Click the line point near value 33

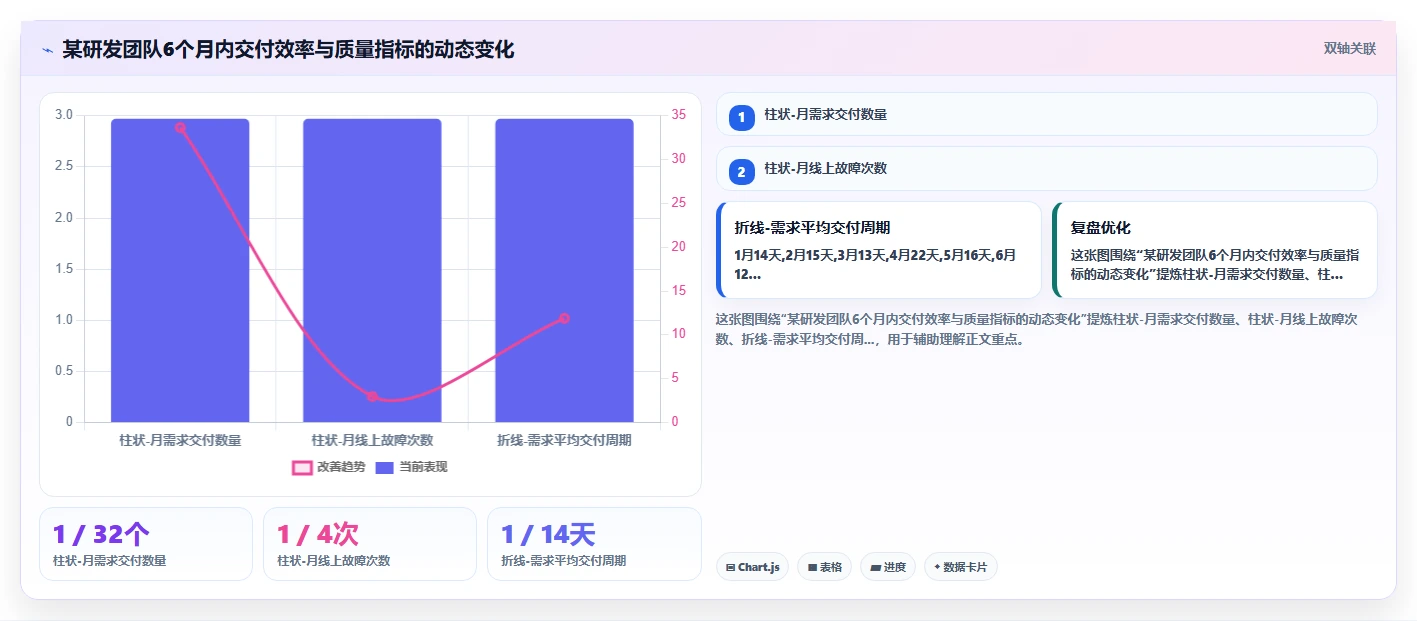click(x=180, y=128)
